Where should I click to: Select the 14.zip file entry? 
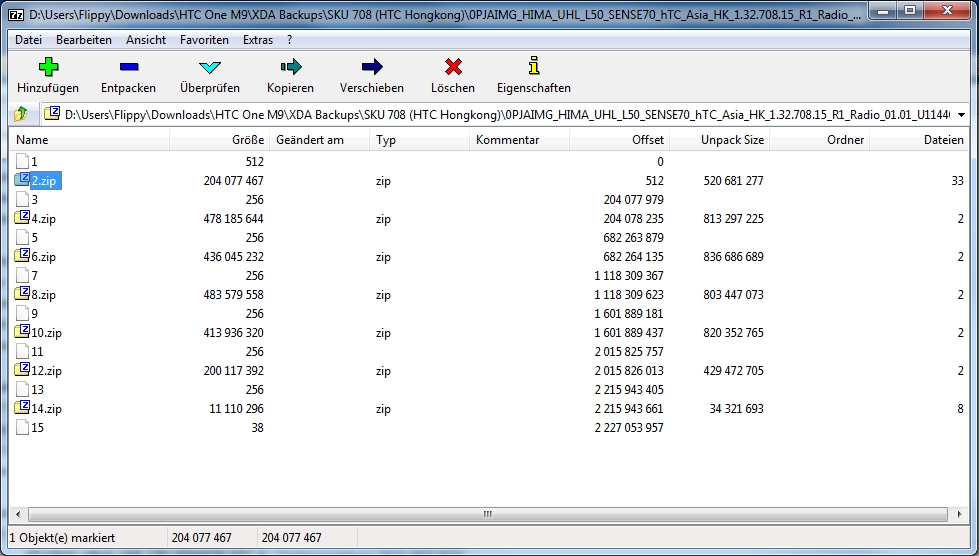[46, 409]
